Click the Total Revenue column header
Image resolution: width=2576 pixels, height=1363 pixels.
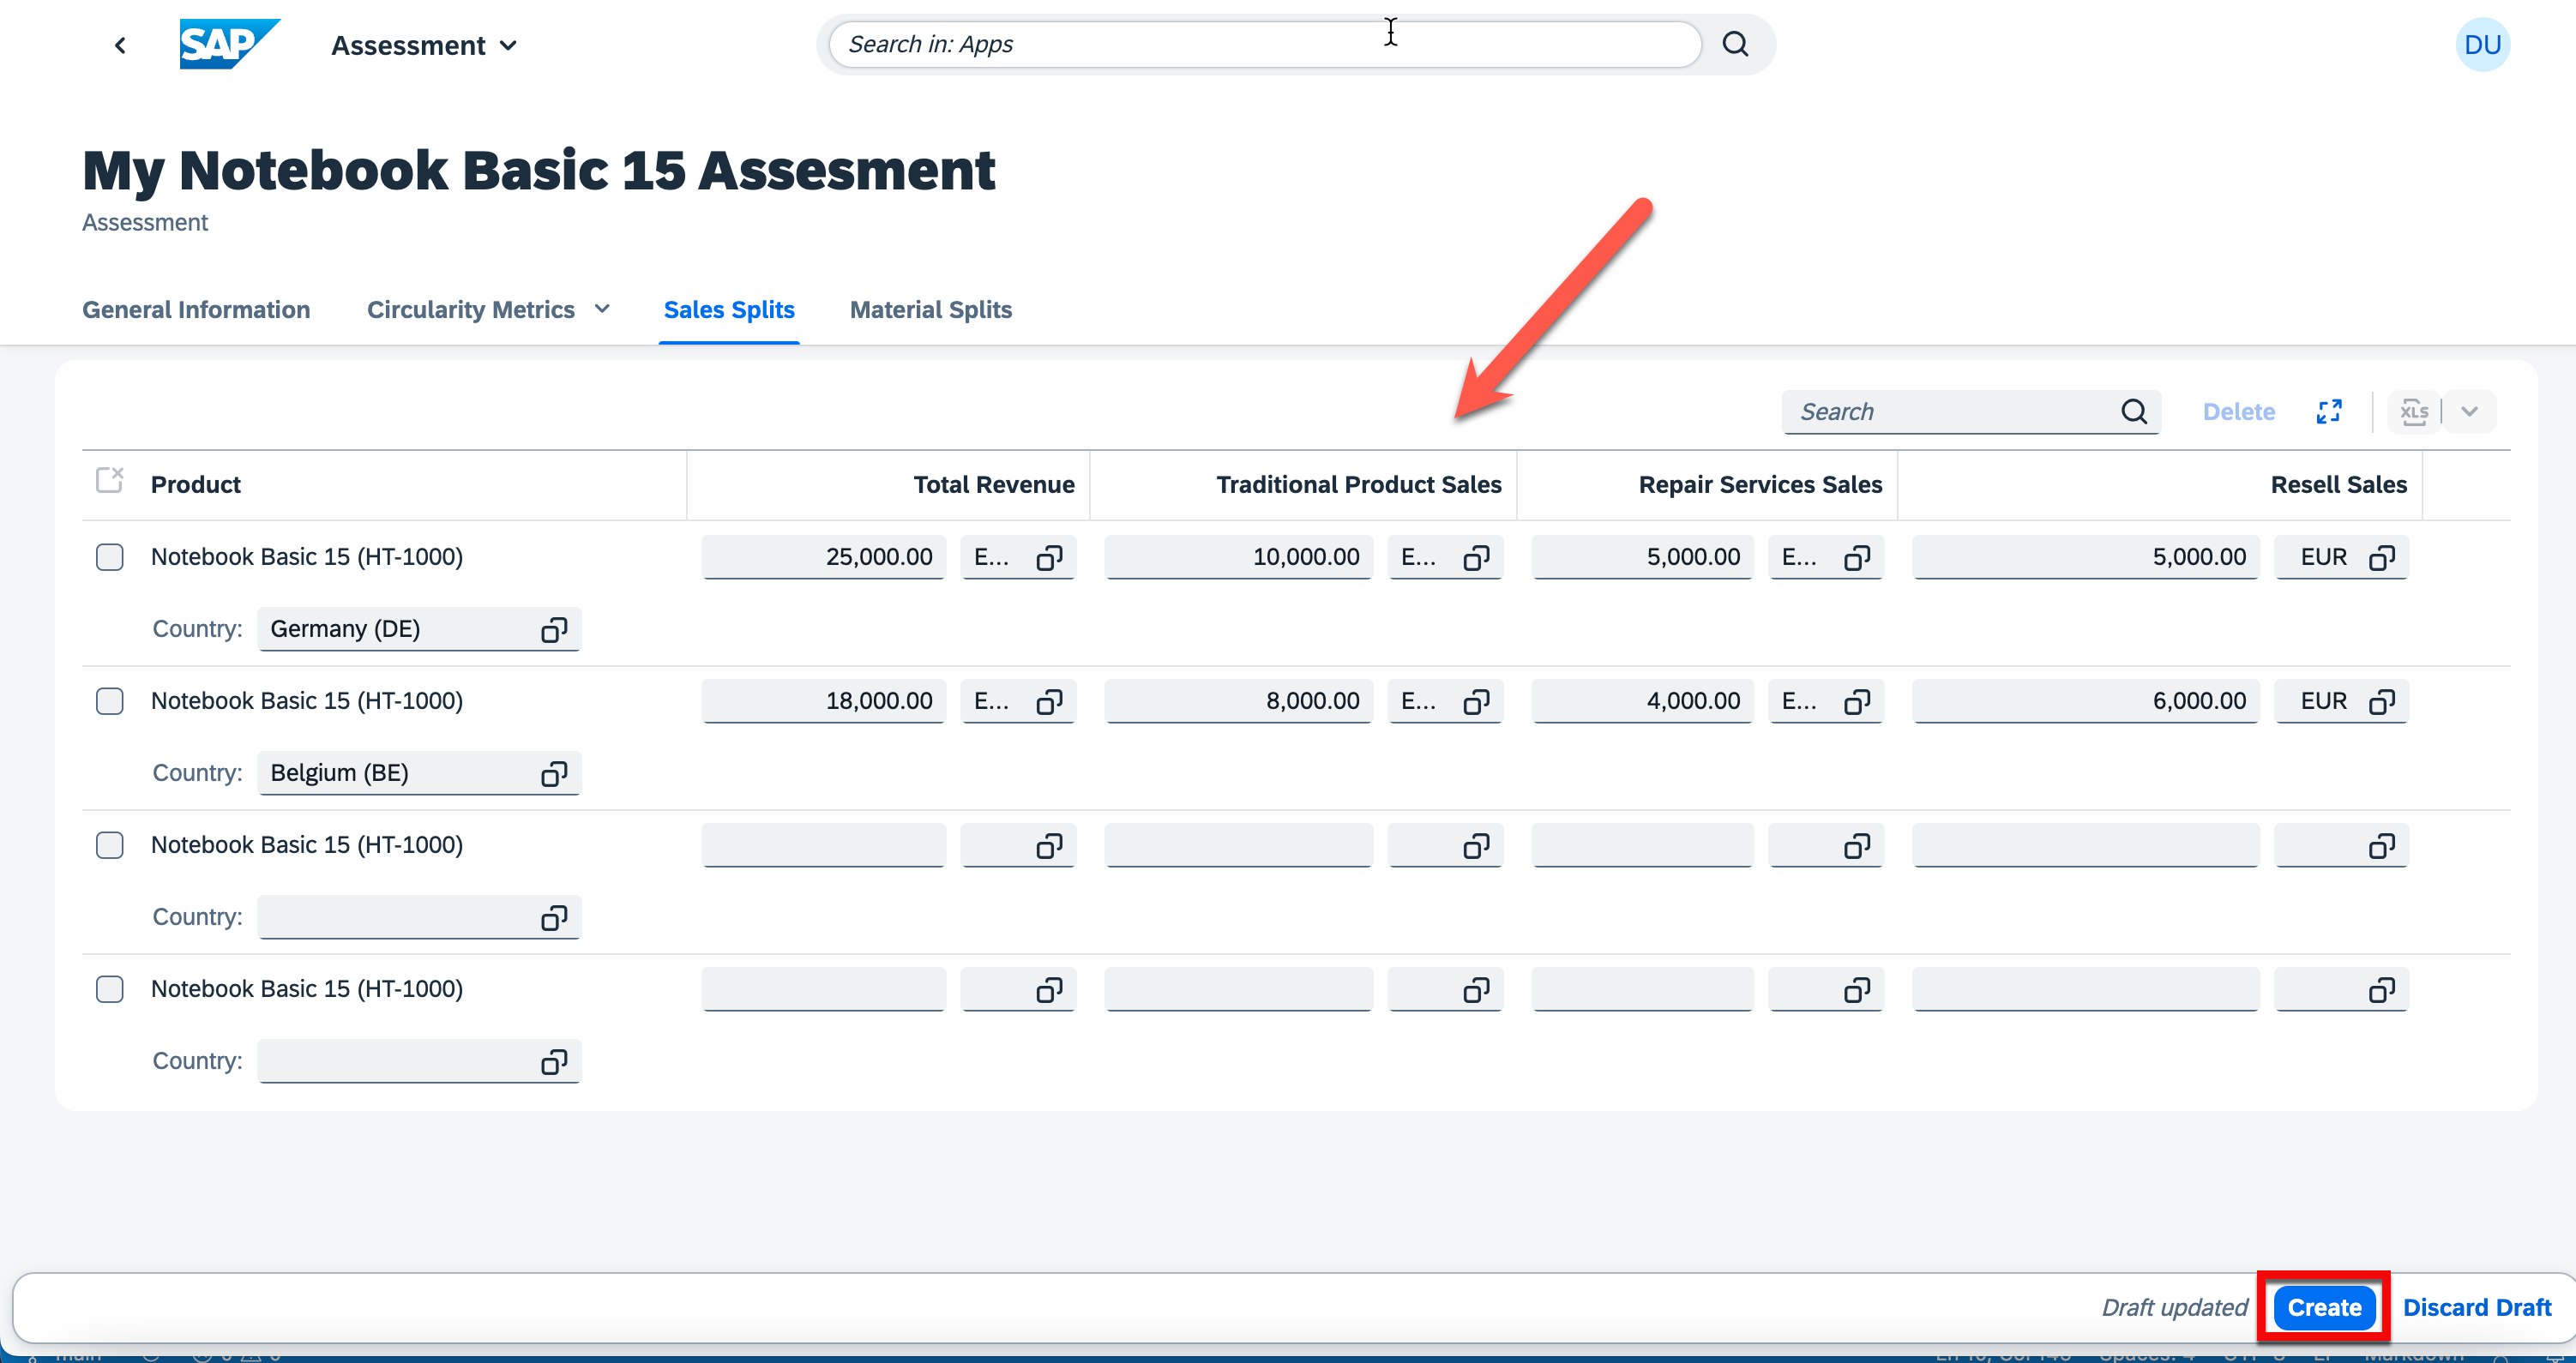pos(993,485)
